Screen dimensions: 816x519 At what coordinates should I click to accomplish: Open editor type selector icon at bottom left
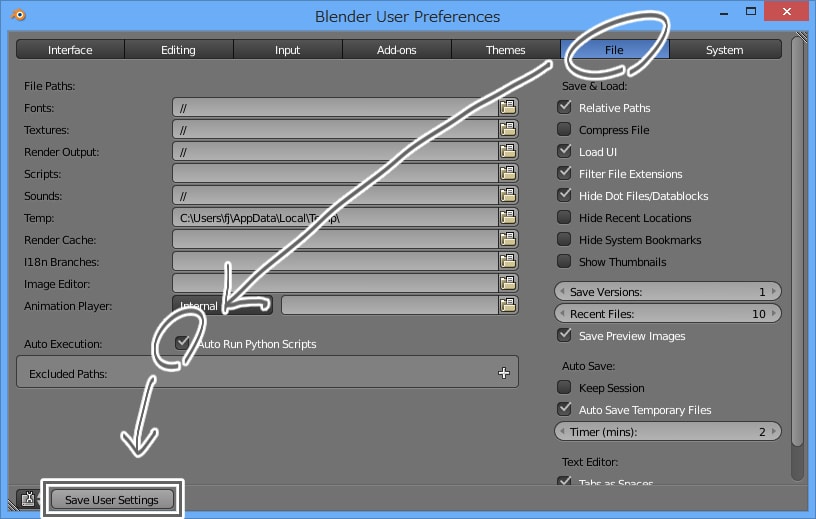pos(28,499)
